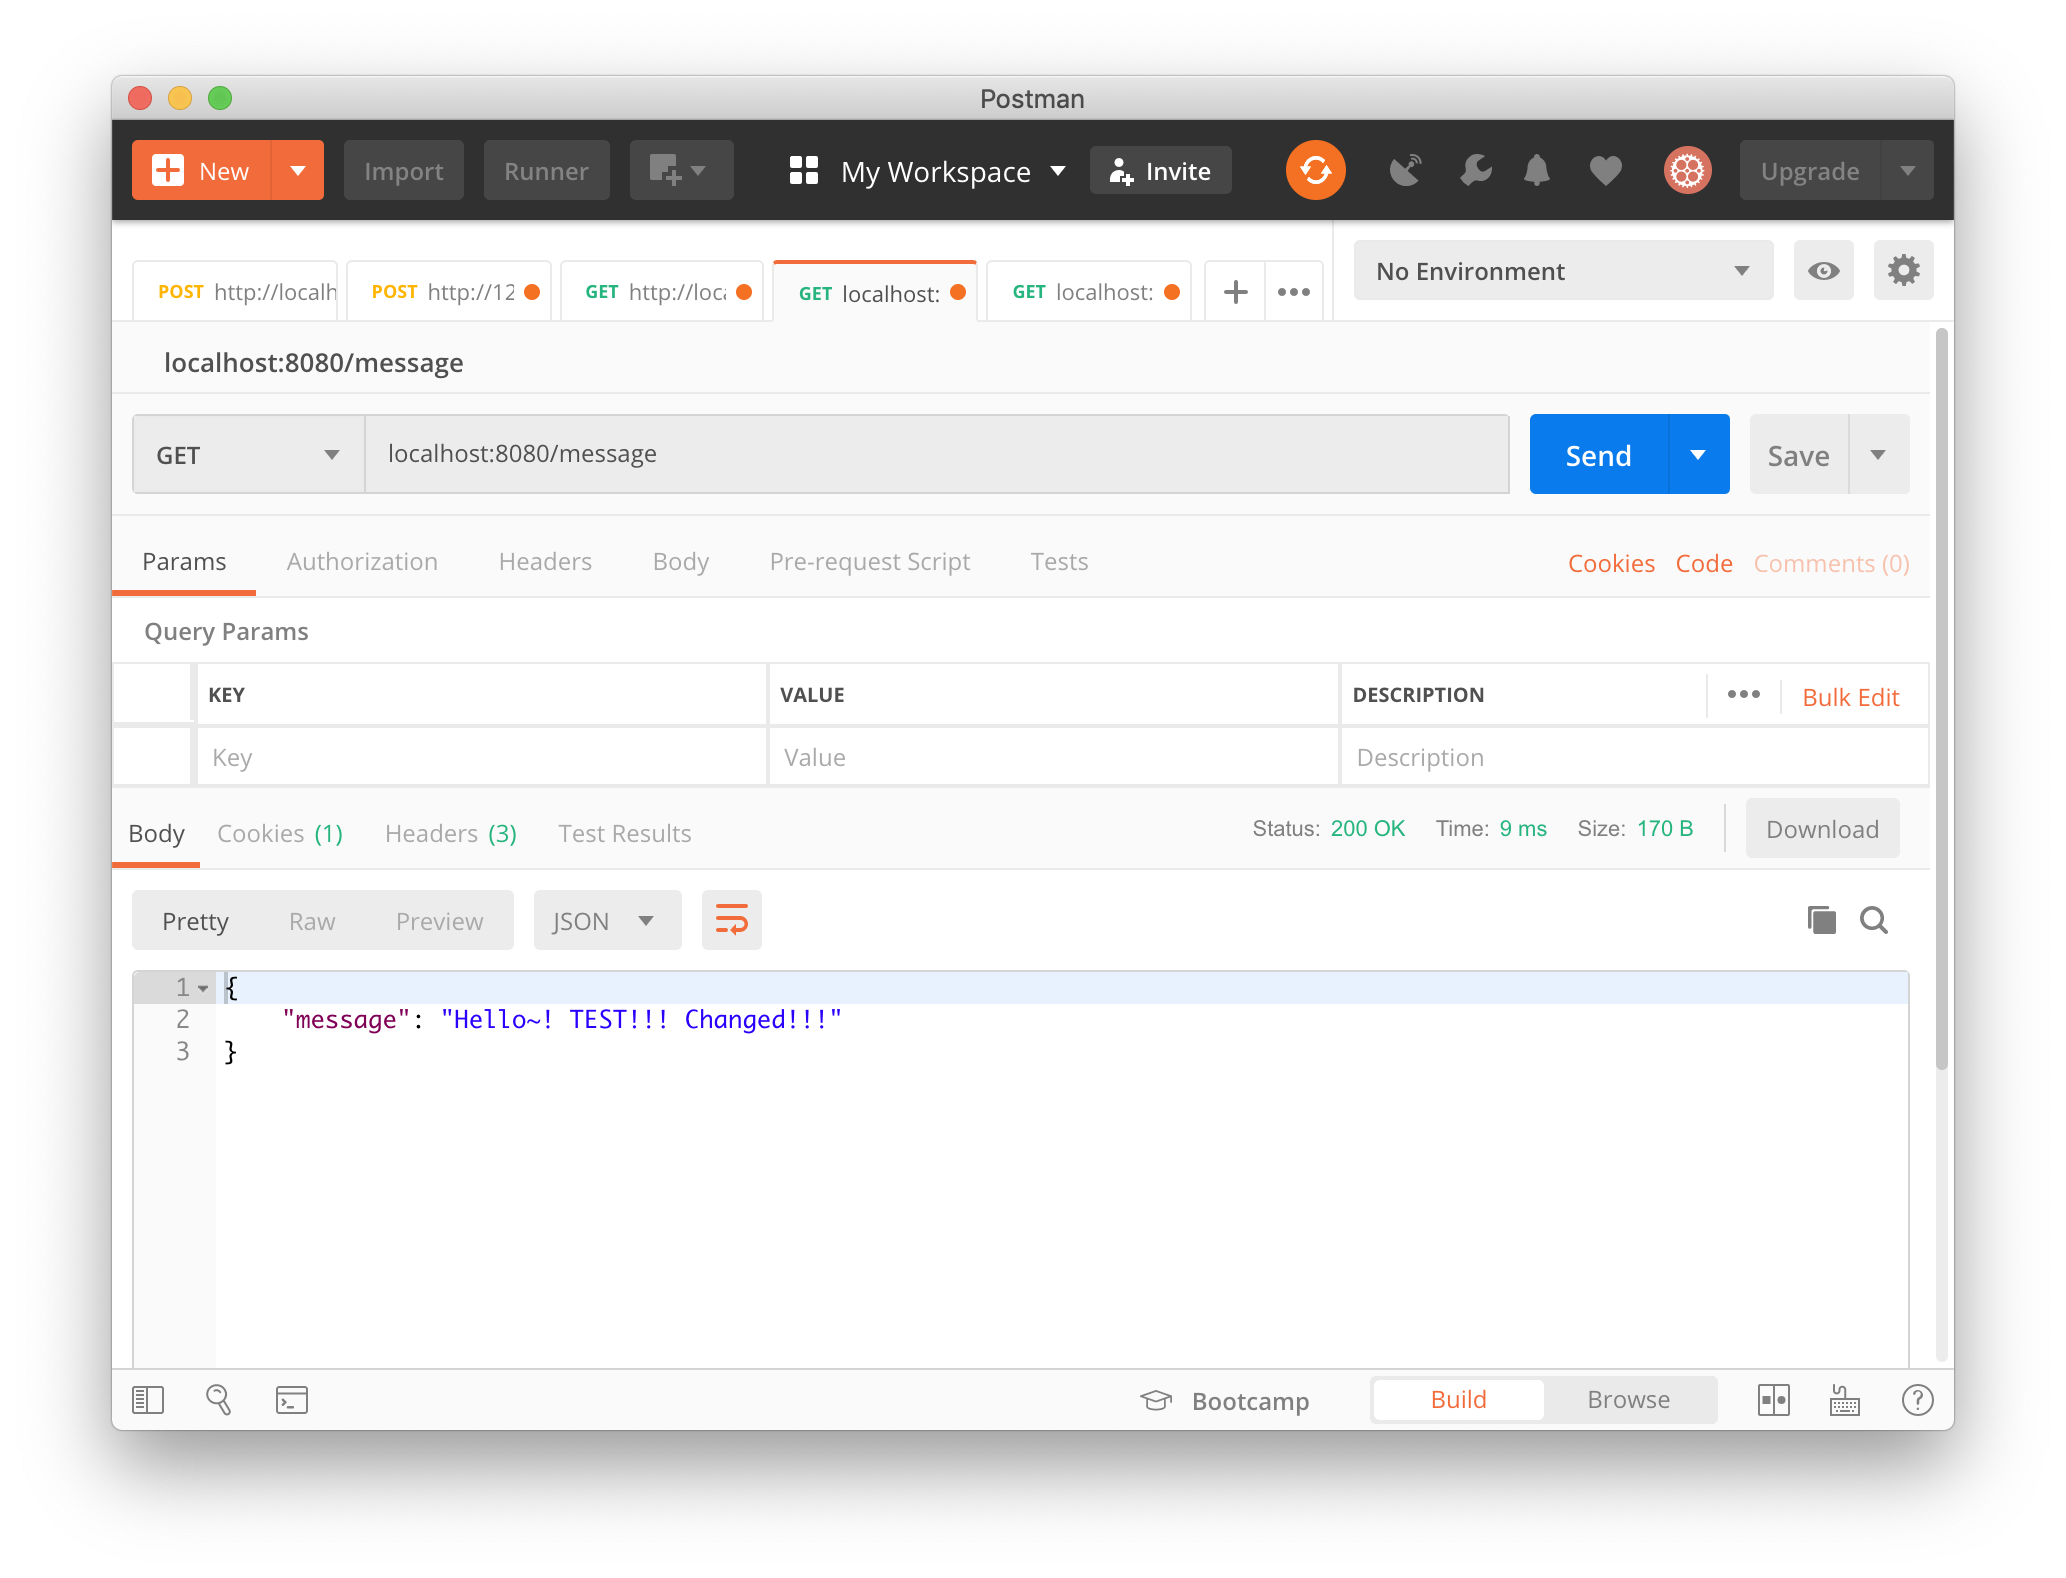Click the environment quick look eye icon

1823,271
